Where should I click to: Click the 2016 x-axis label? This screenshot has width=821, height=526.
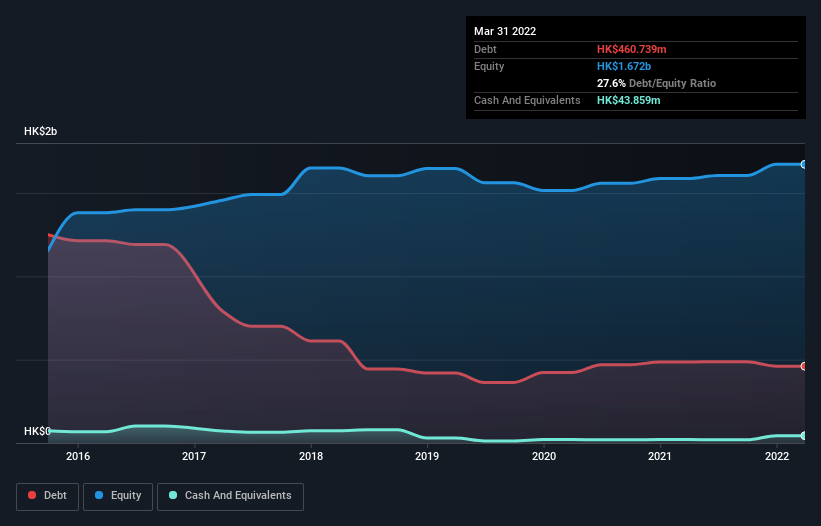click(77, 456)
